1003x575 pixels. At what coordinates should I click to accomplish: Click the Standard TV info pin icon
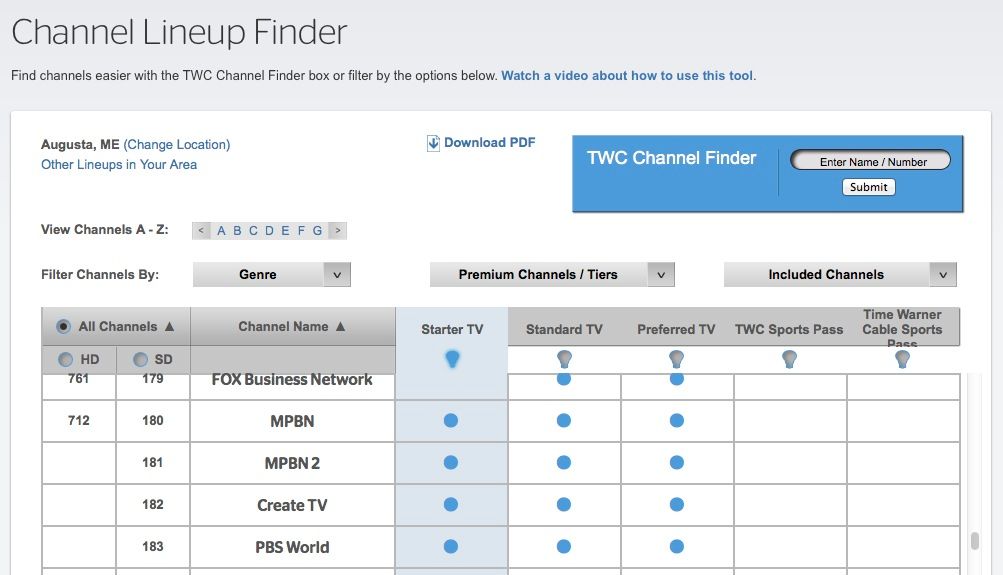[x=564, y=359]
